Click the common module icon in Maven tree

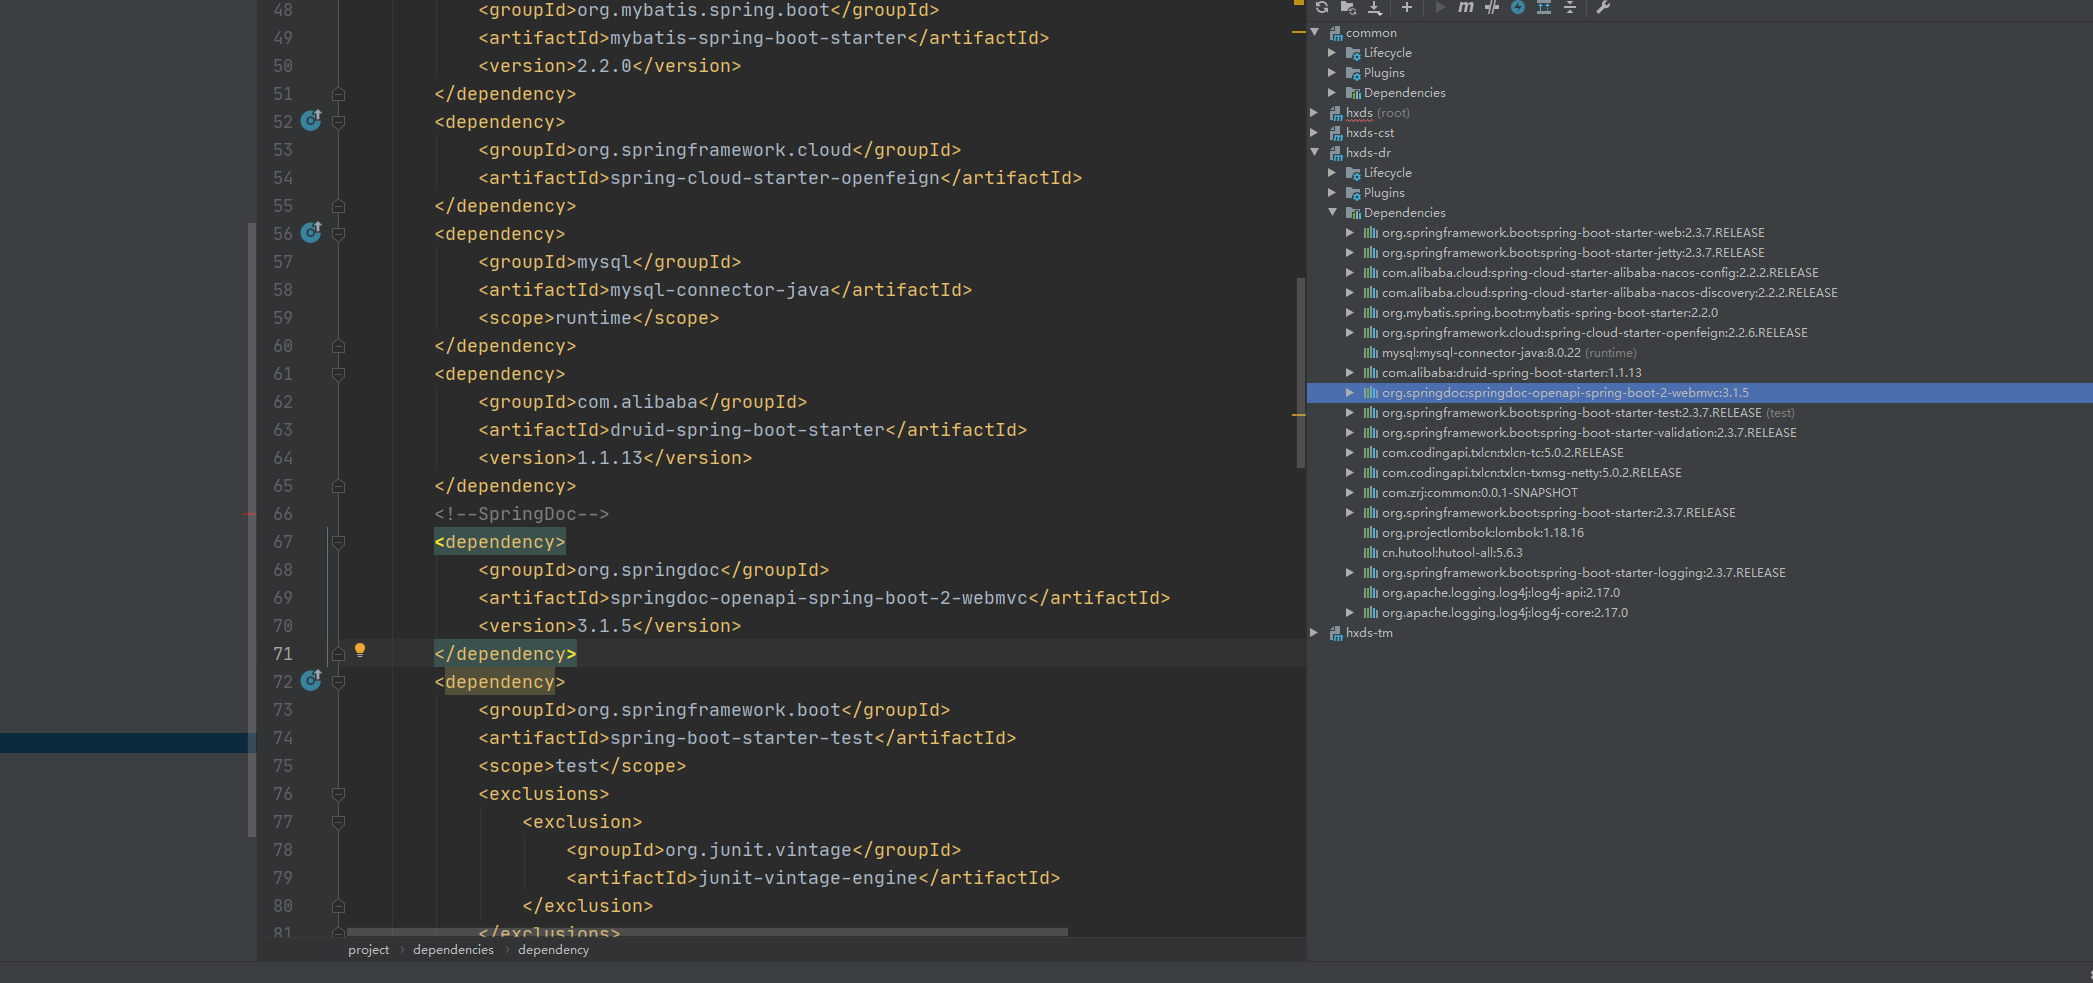[1335, 33]
